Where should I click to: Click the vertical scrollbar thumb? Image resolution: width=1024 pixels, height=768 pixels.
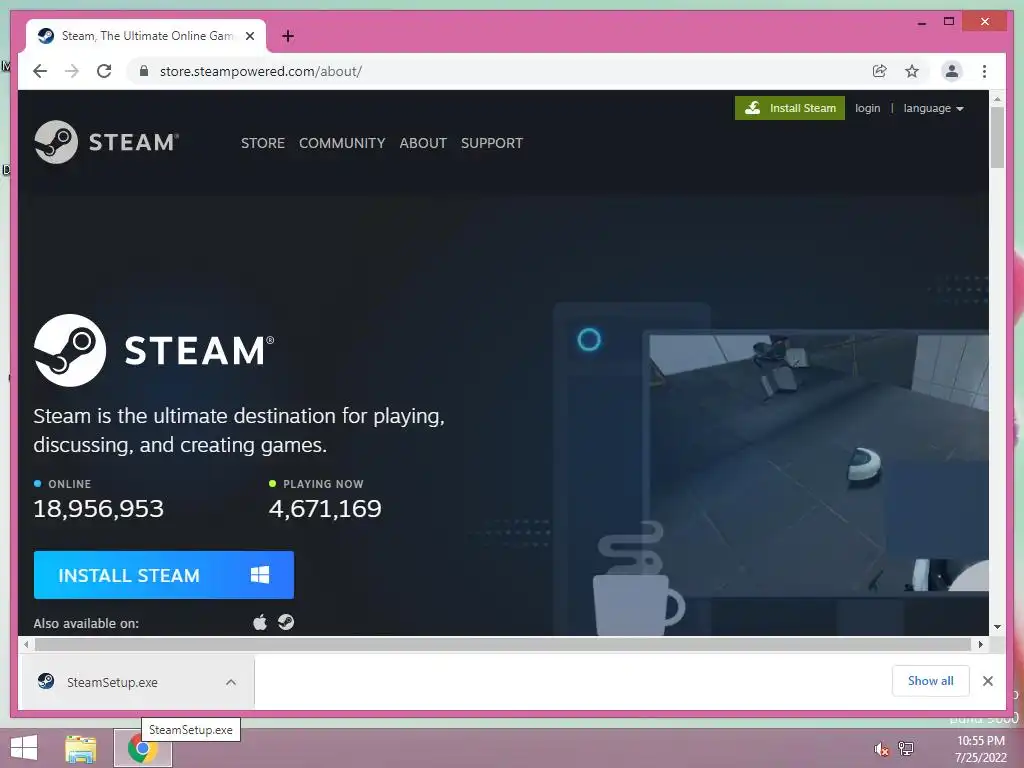(x=997, y=137)
